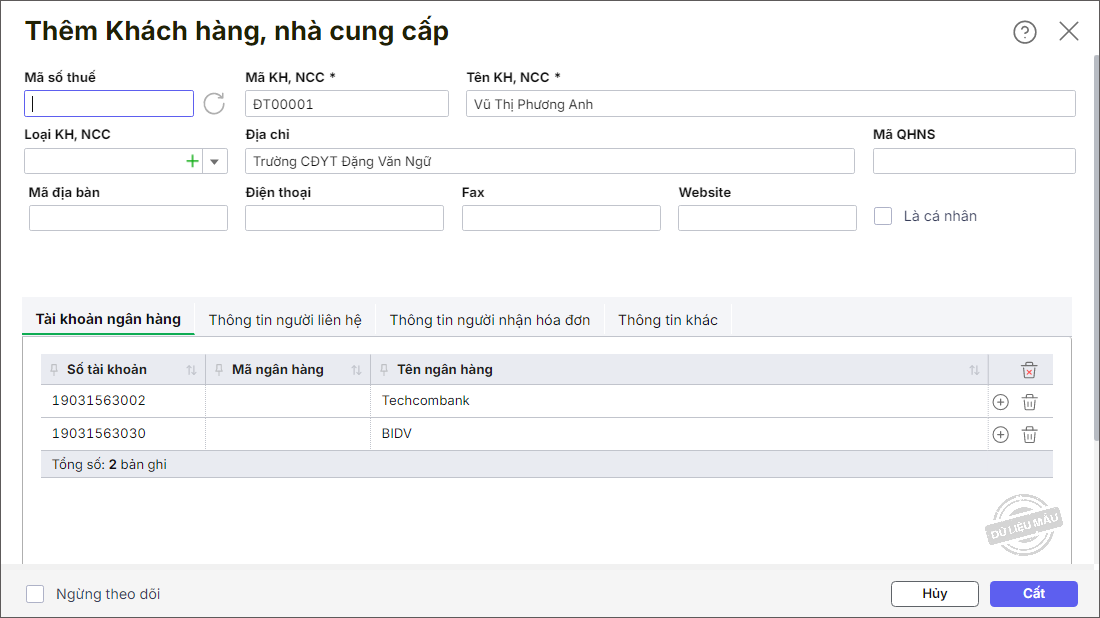Image resolution: width=1100 pixels, height=618 pixels.
Task: Open the Thông tin khác tab
Action: point(668,320)
